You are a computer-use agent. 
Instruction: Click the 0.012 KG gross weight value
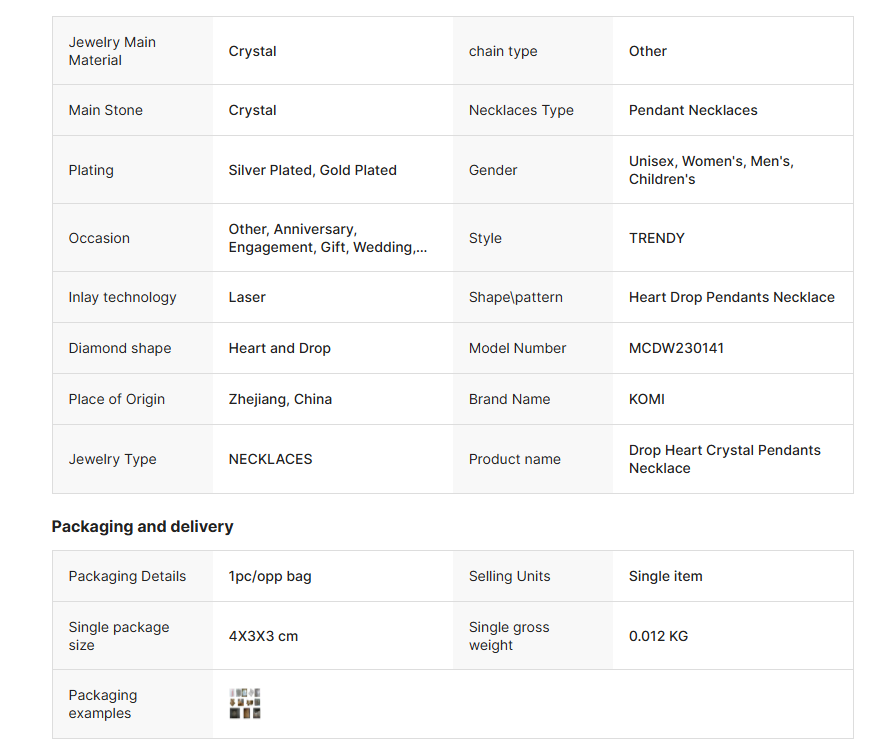click(658, 636)
